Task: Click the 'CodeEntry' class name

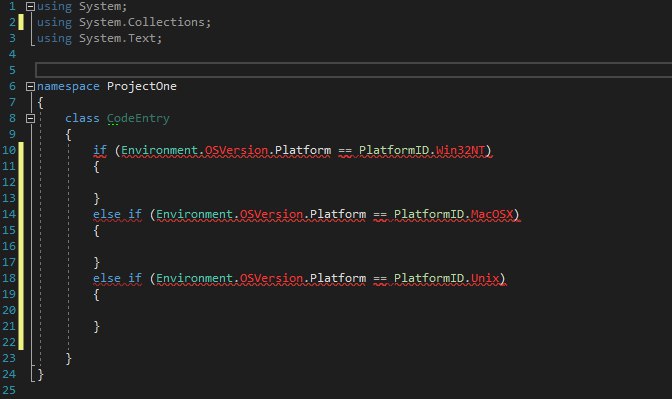Action: 138,118
